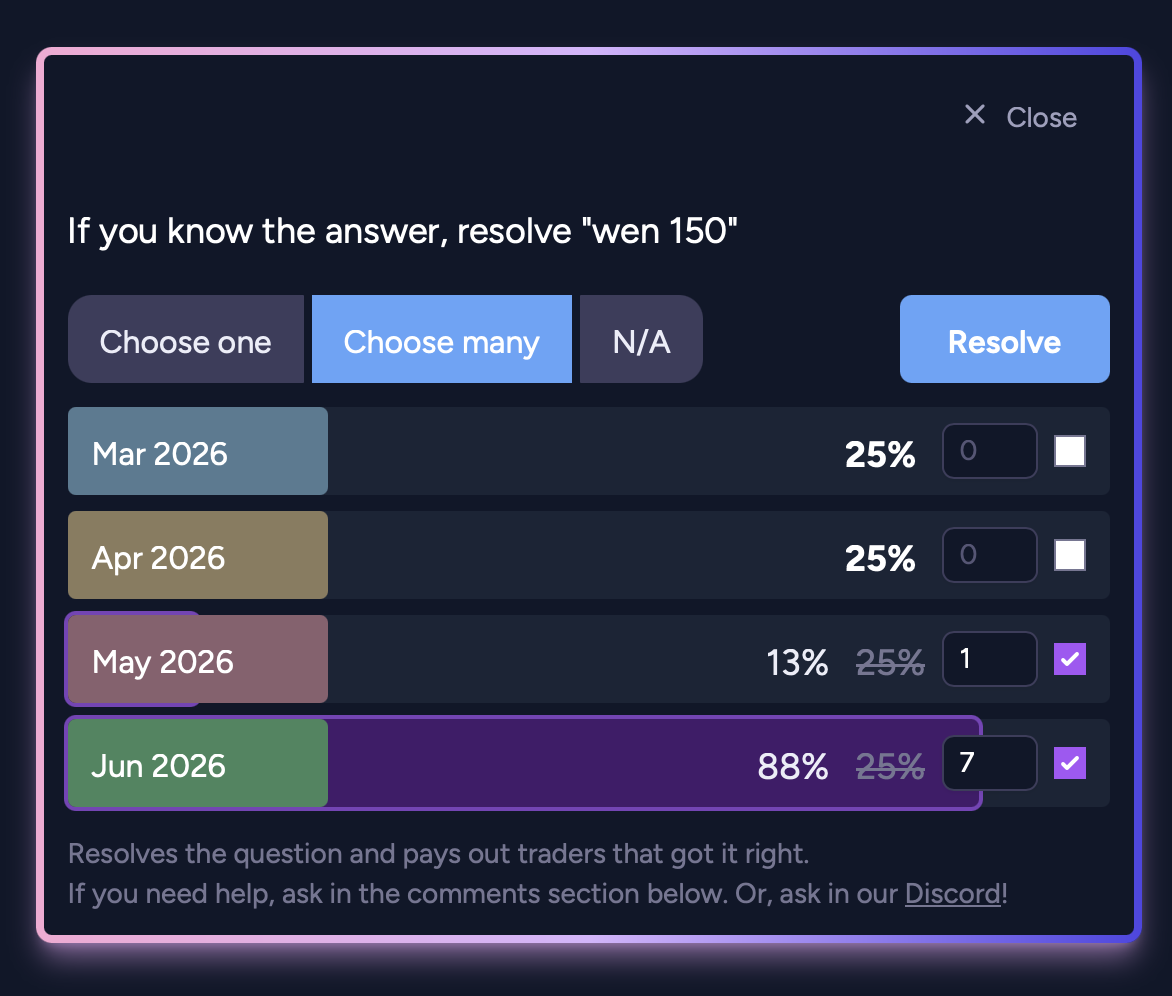1172x996 pixels.
Task: Select the "Choose one" resolution mode
Action: pyautogui.click(x=185, y=342)
